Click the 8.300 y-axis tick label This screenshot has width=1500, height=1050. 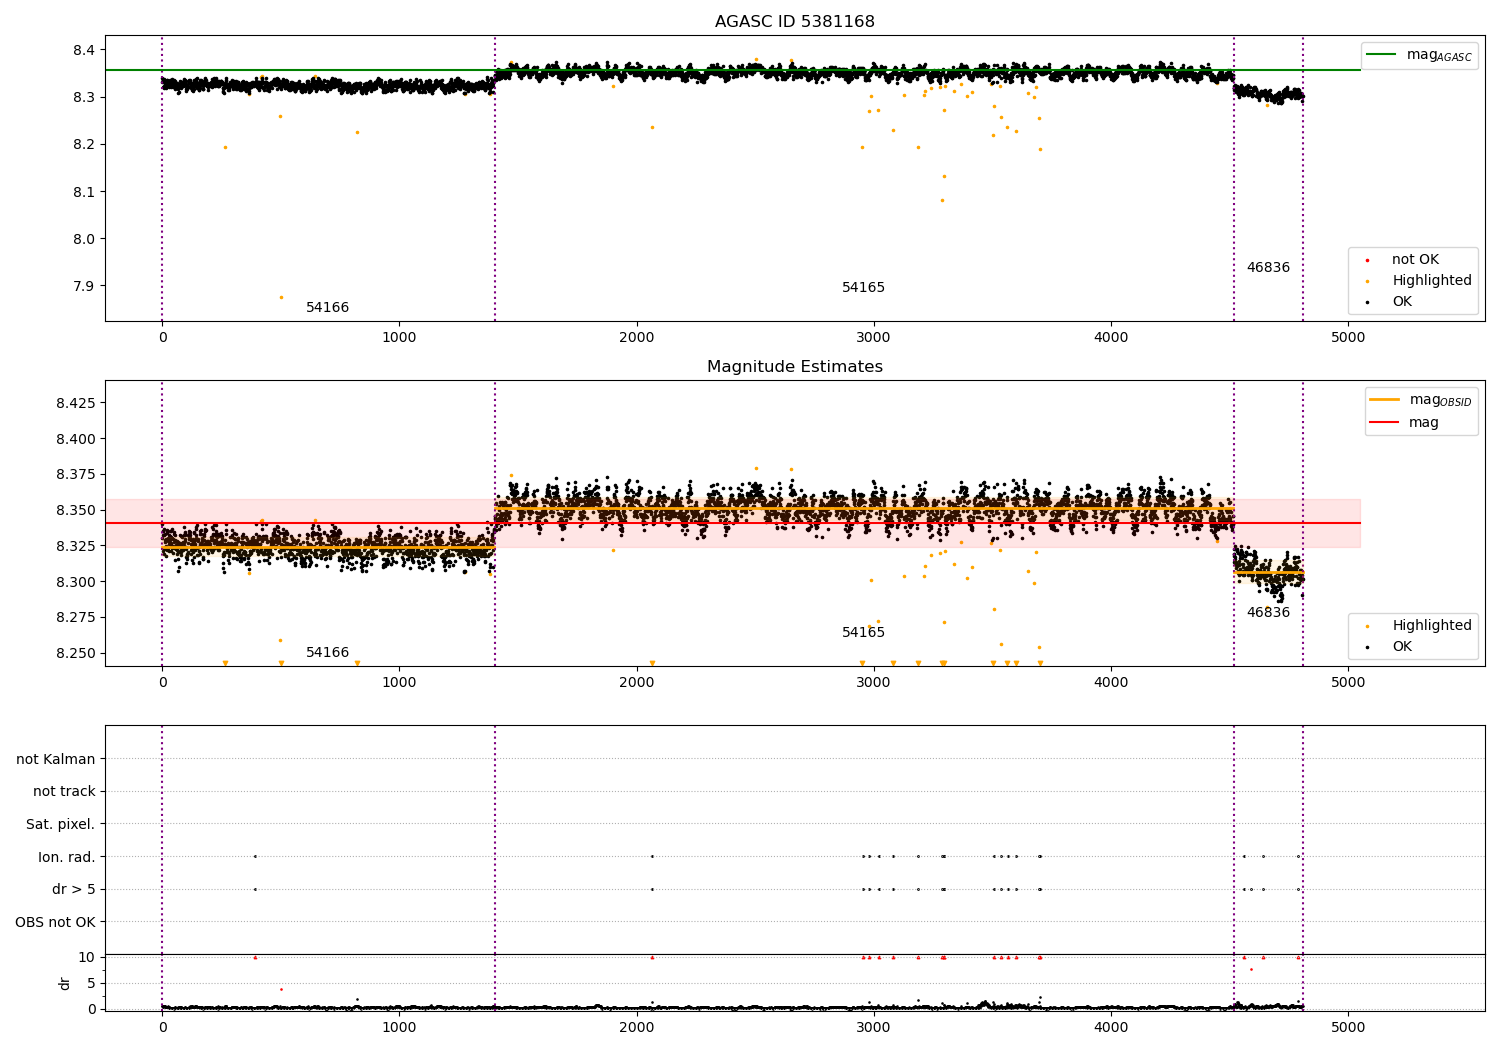[76, 582]
